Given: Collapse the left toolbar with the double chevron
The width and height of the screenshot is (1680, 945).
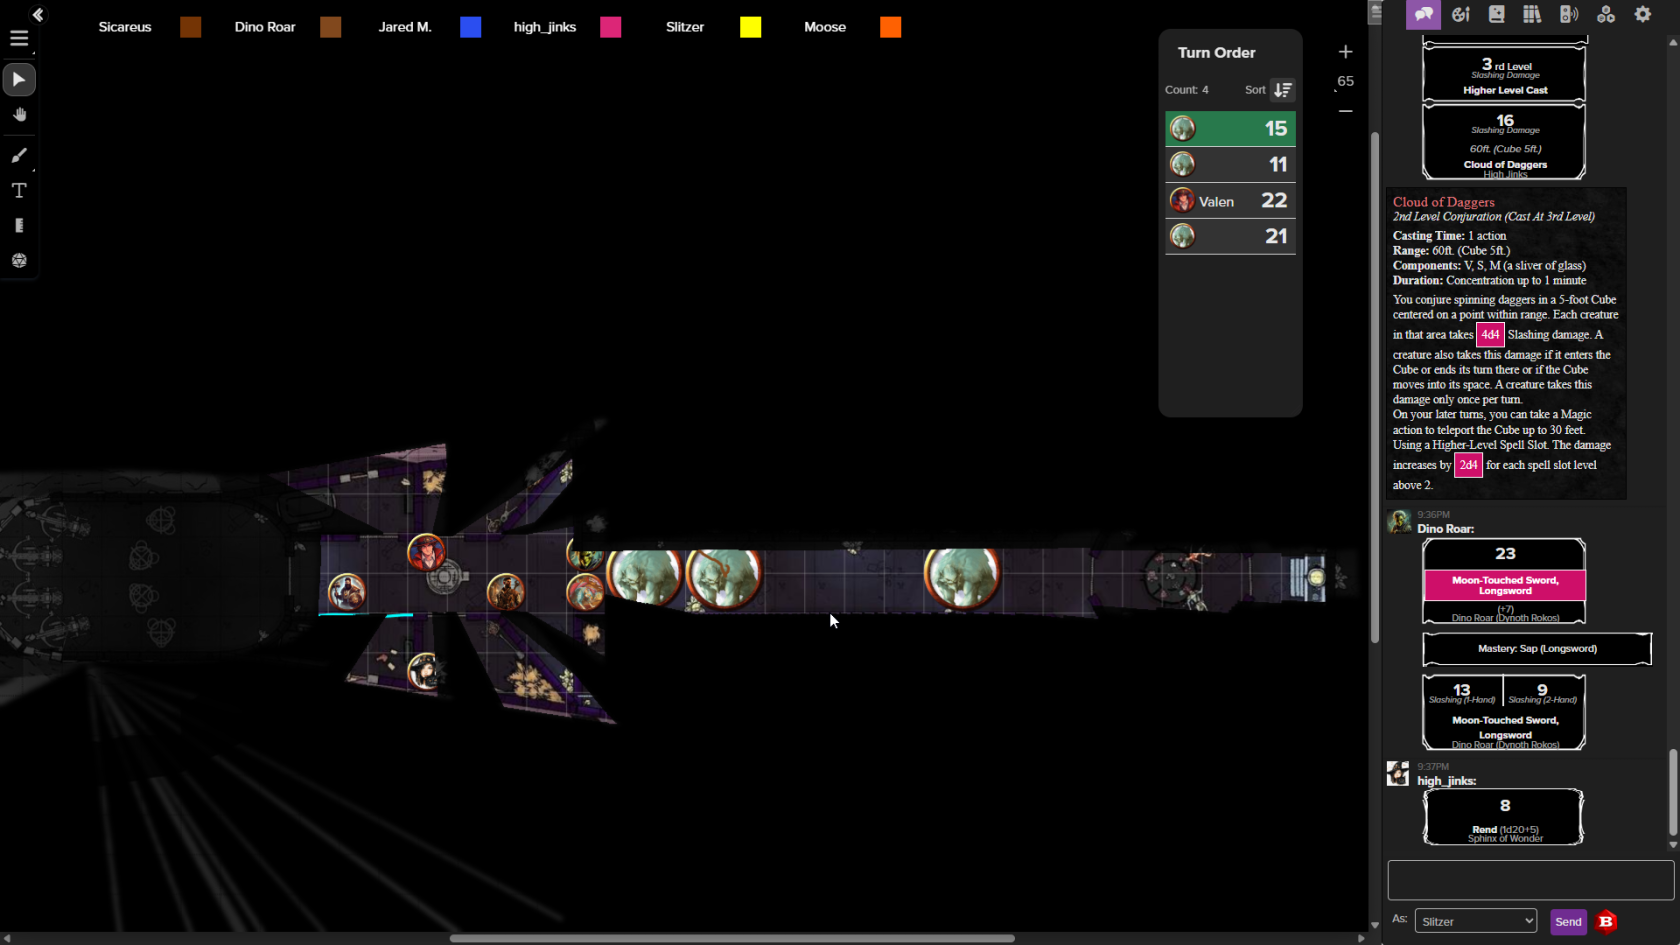Looking at the screenshot, I should 38,15.
